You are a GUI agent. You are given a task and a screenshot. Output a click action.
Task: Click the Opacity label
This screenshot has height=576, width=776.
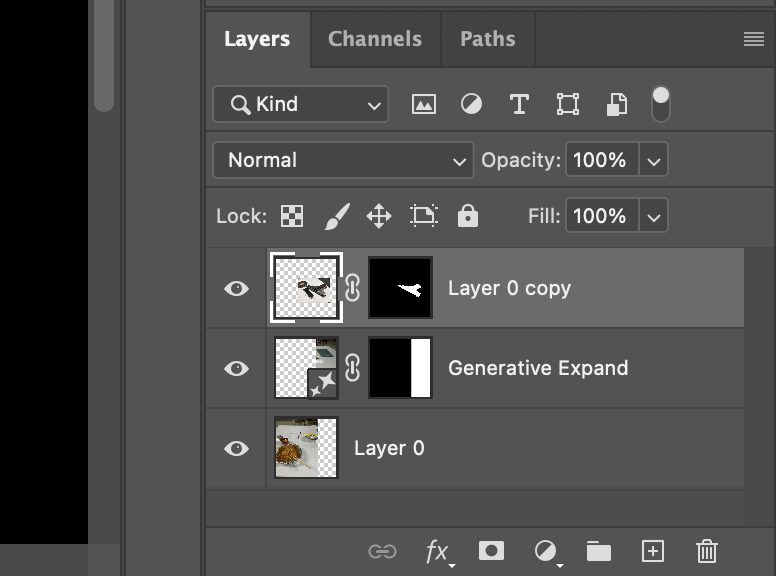(521, 160)
